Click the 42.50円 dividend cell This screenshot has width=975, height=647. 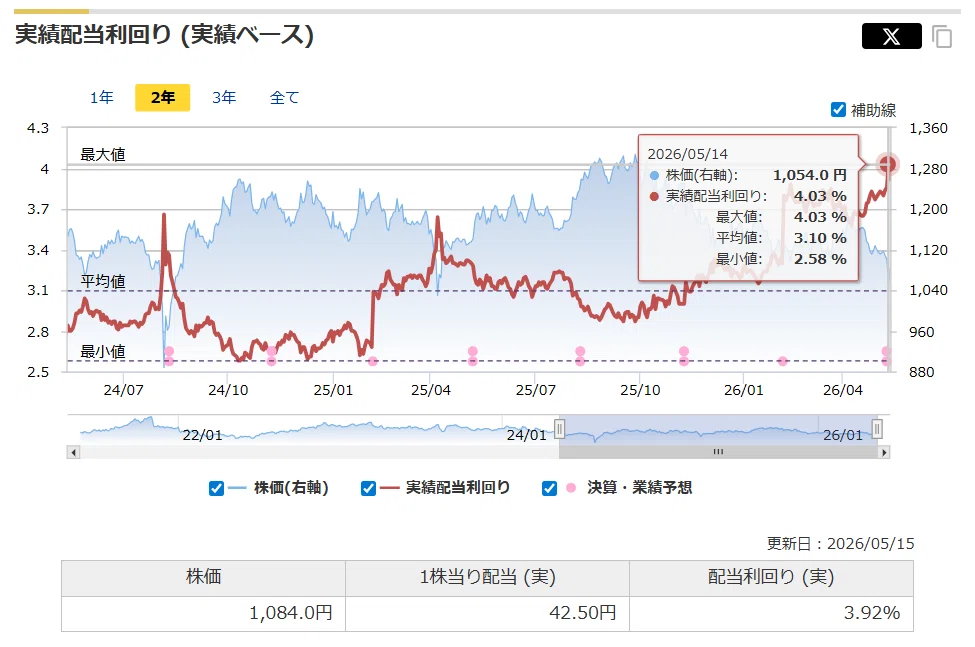coord(488,613)
